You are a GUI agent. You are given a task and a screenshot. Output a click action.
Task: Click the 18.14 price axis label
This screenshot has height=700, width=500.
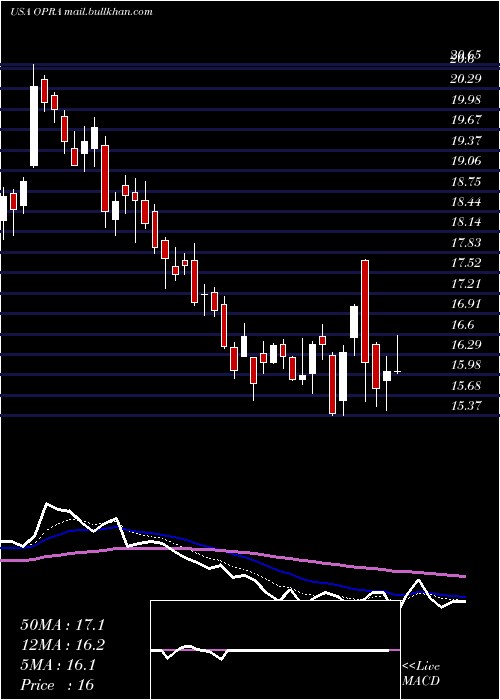[466, 222]
